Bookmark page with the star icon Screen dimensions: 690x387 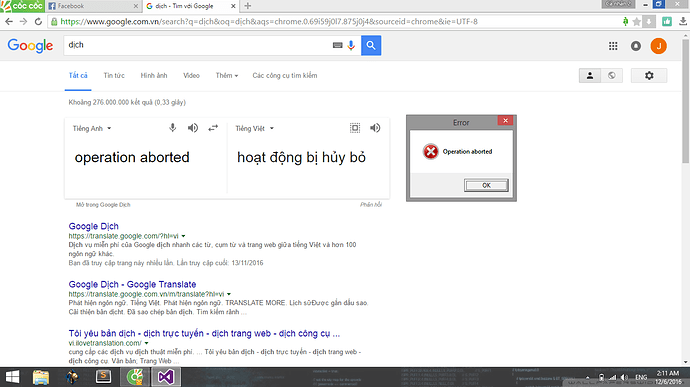click(x=636, y=22)
